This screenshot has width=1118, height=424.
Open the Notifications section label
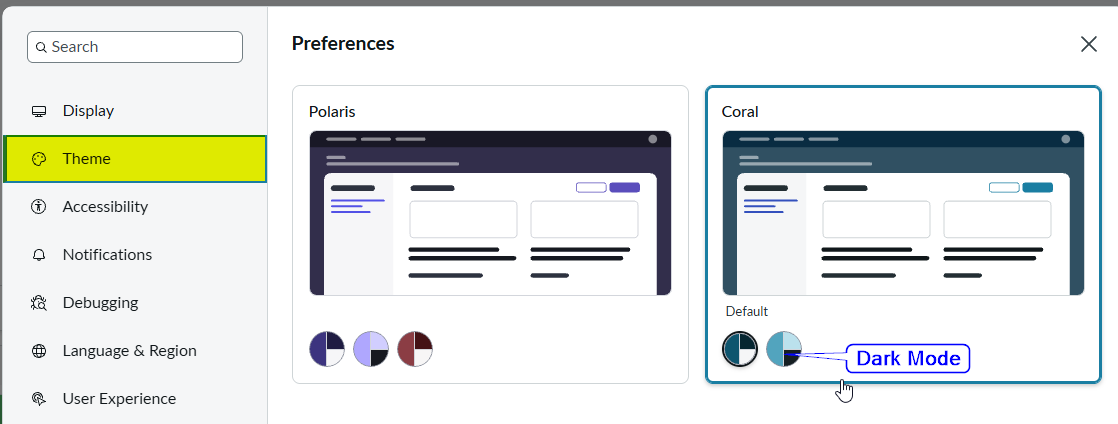[107, 255]
